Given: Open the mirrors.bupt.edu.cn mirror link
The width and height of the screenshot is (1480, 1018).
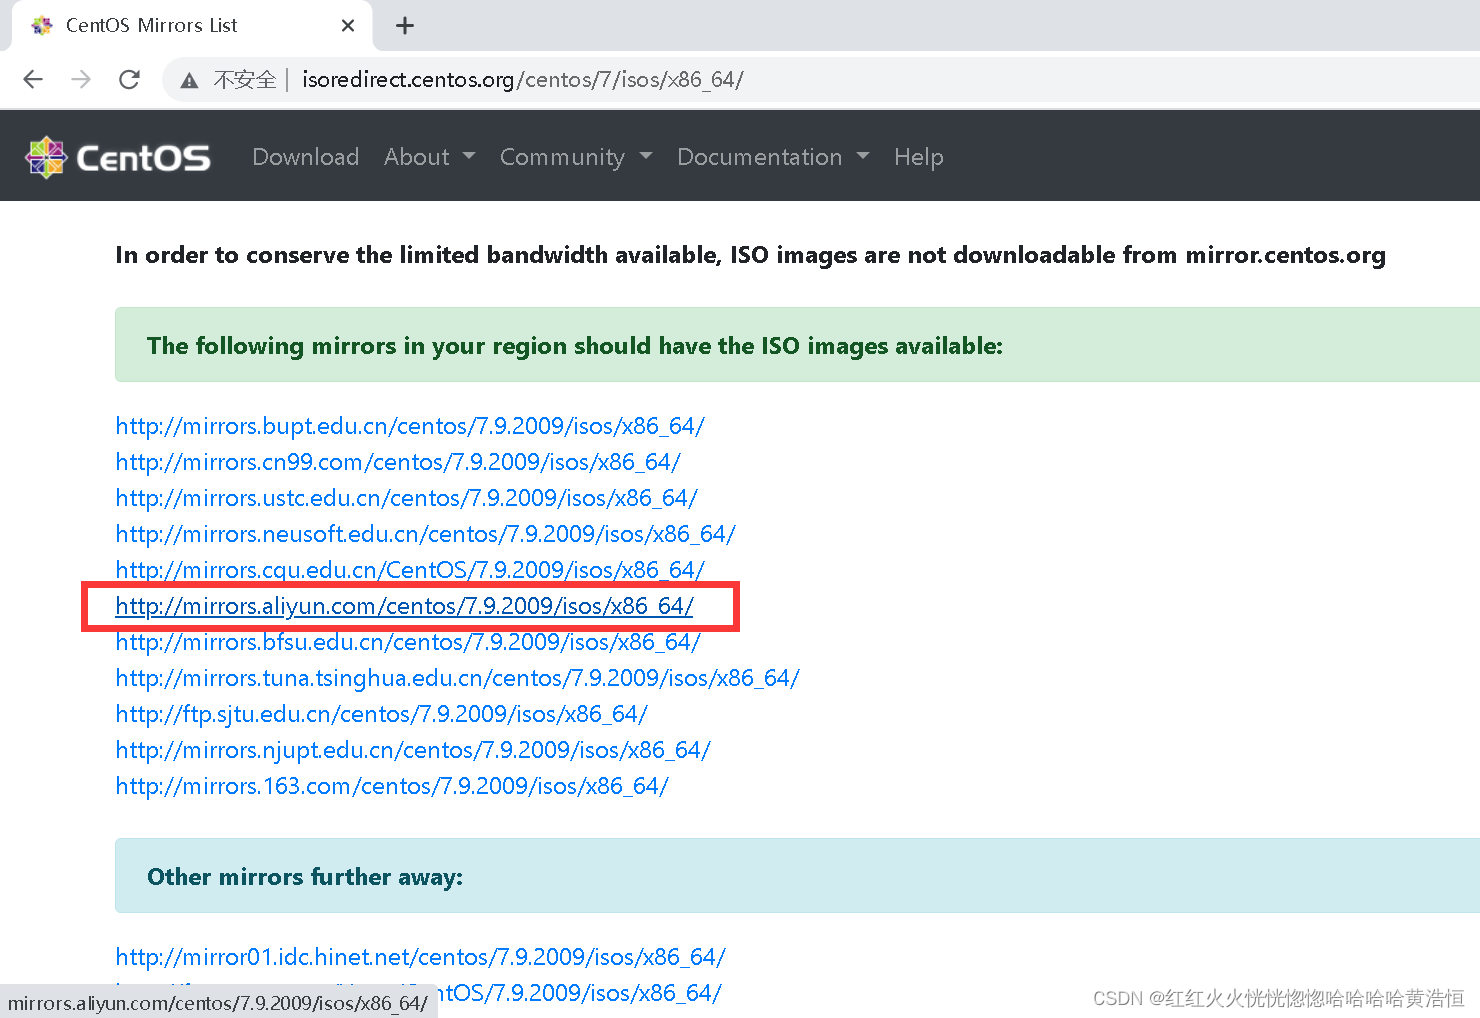Looking at the screenshot, I should (x=410, y=426).
